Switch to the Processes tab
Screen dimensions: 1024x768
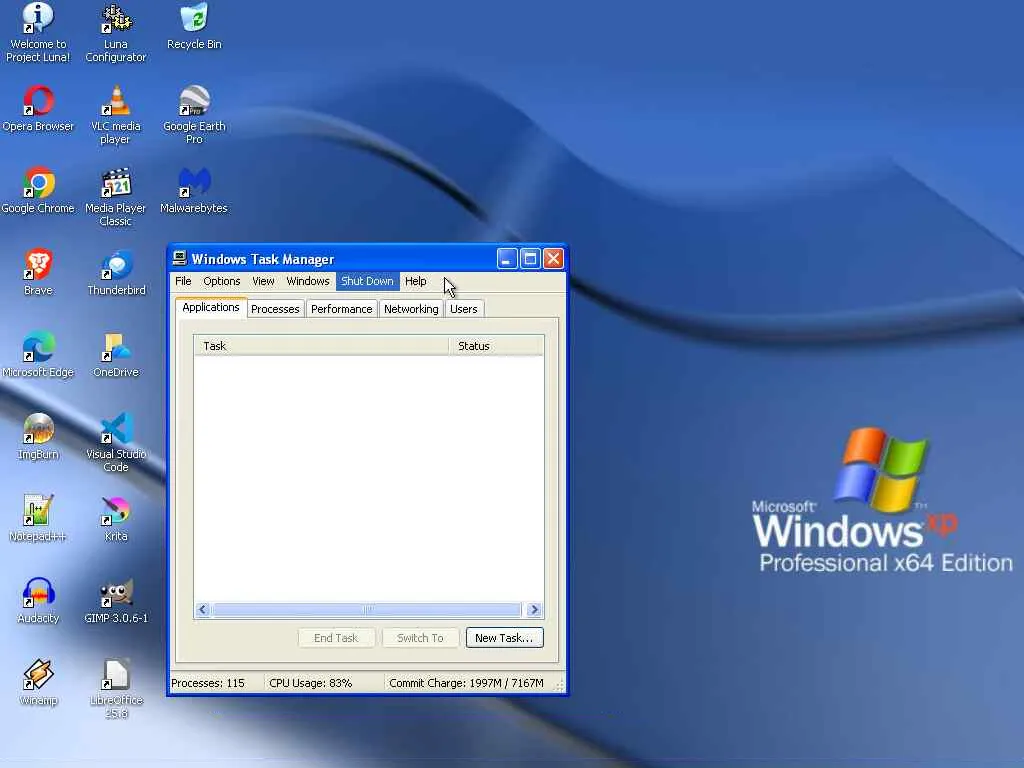pos(275,309)
